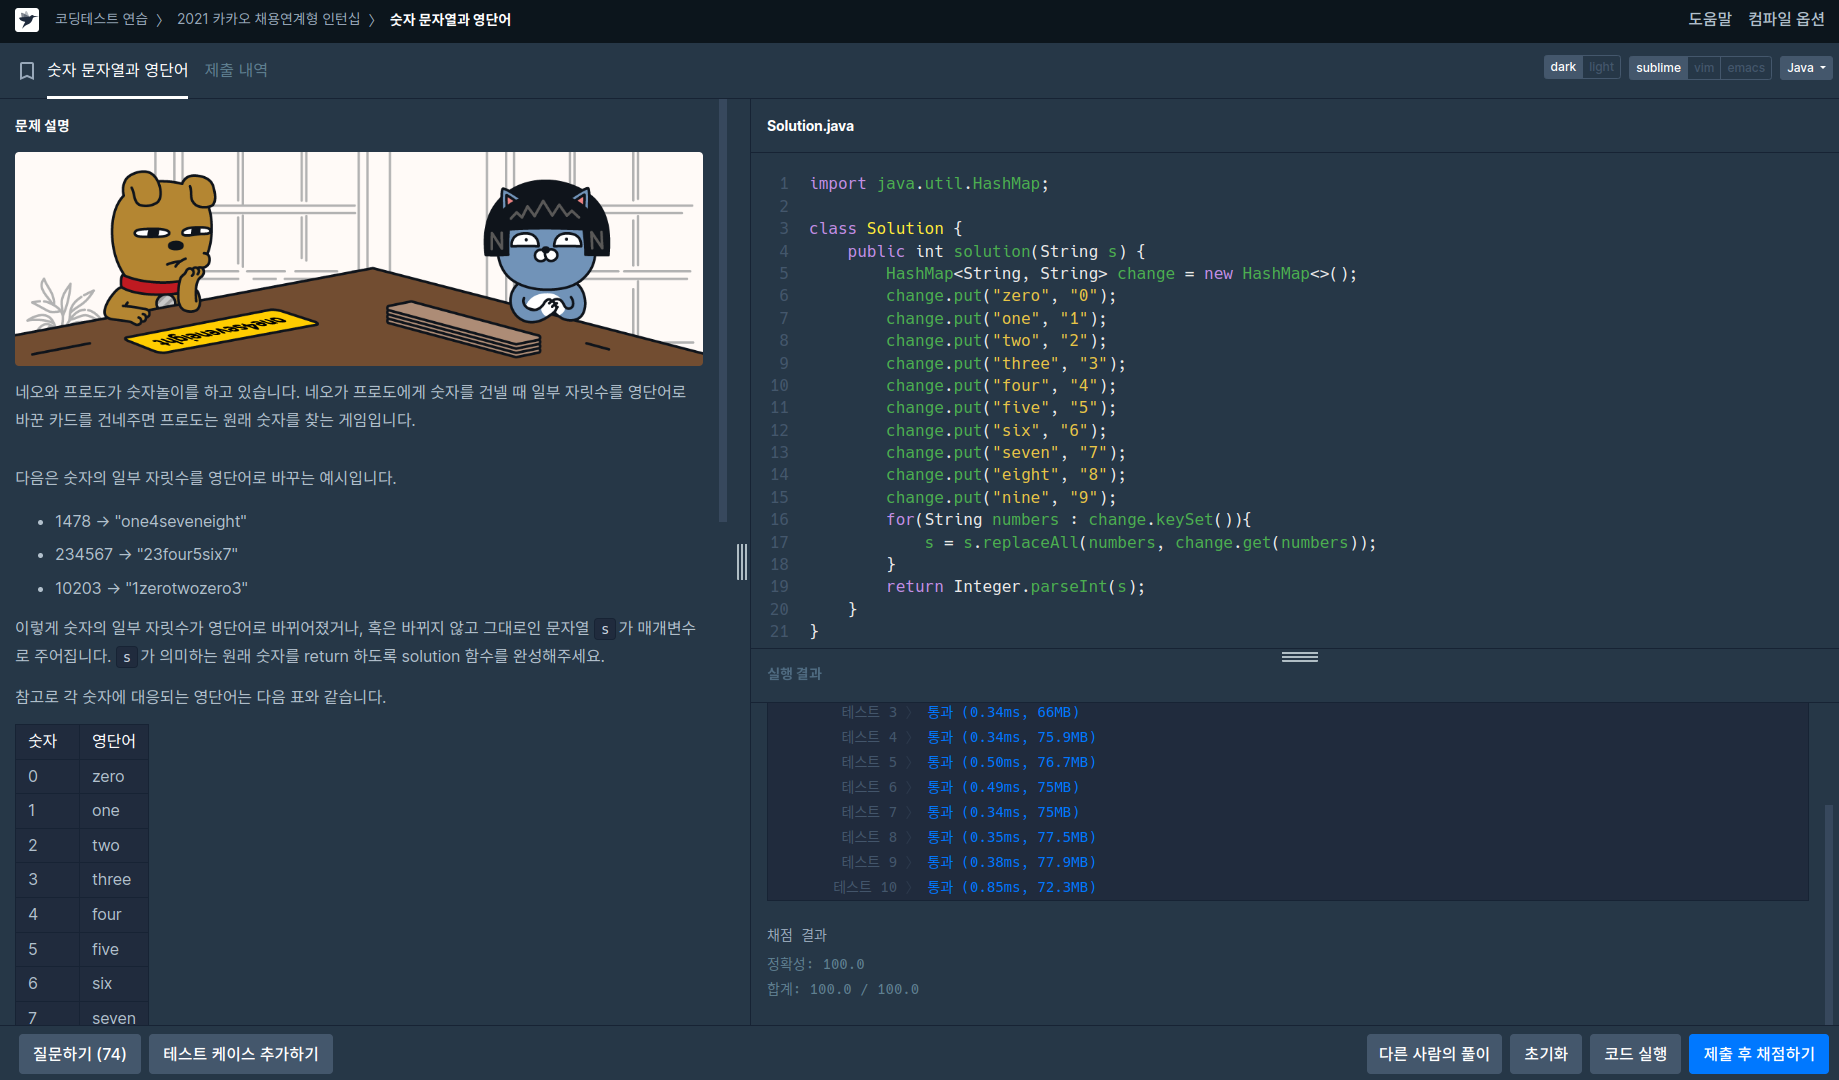Click 영단어 table header cell
The width and height of the screenshot is (1839, 1080).
[114, 741]
